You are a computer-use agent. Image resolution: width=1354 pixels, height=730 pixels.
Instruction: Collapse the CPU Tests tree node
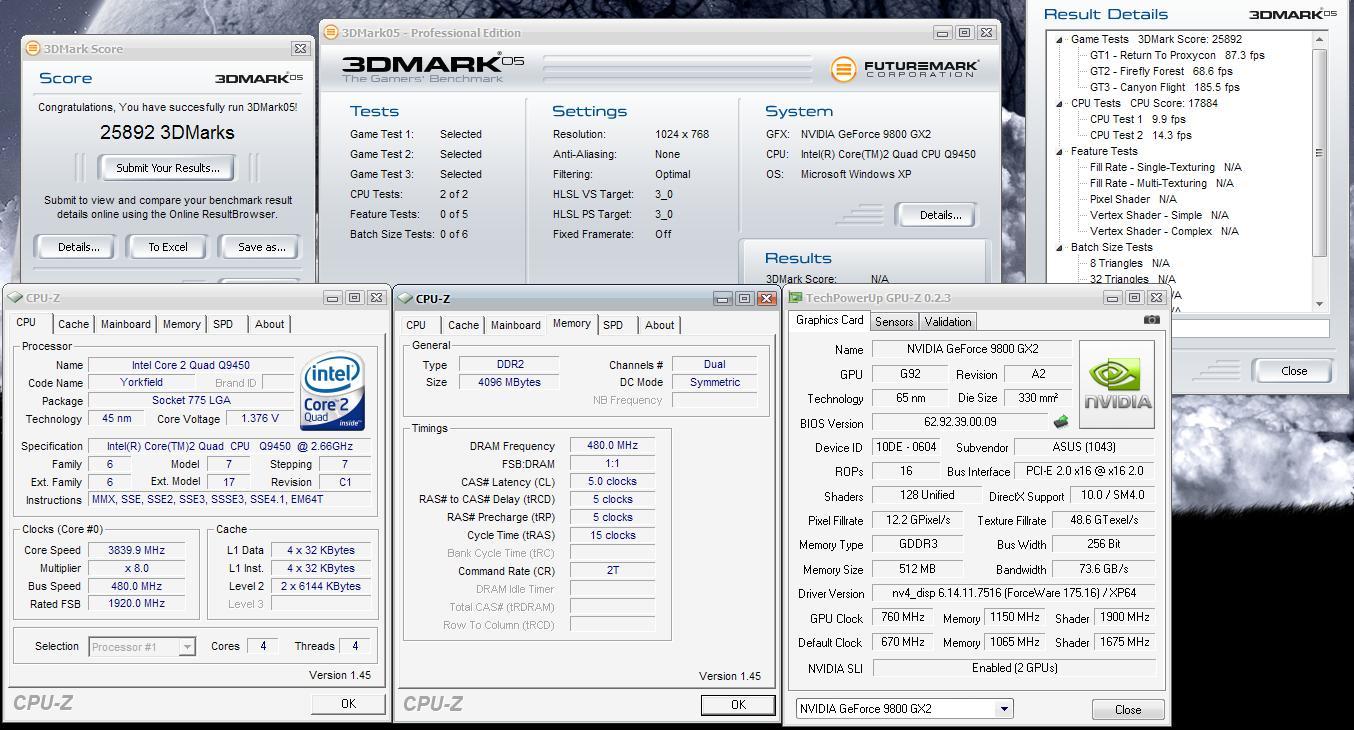(x=1060, y=103)
